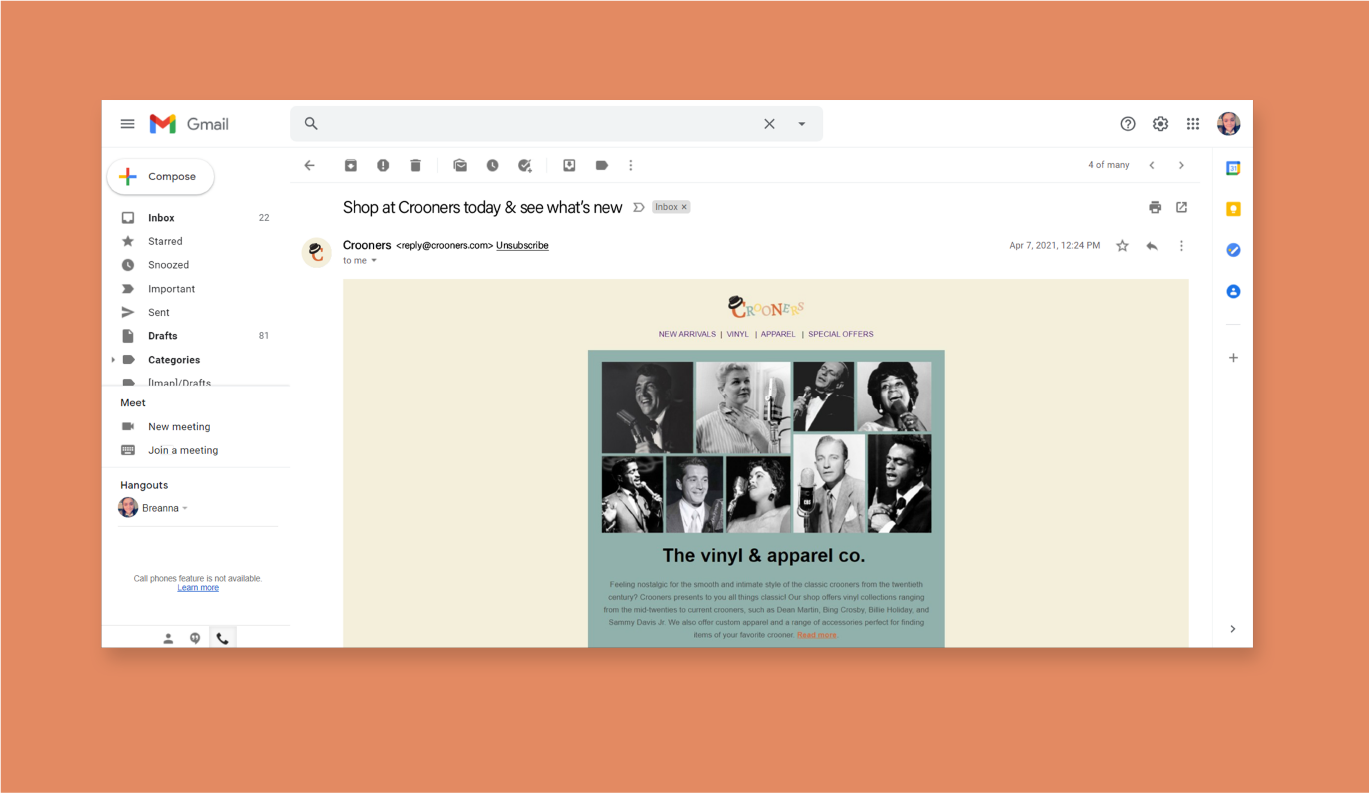Open the Google account avatar
Viewport: 1369px width, 793px height.
(1229, 124)
